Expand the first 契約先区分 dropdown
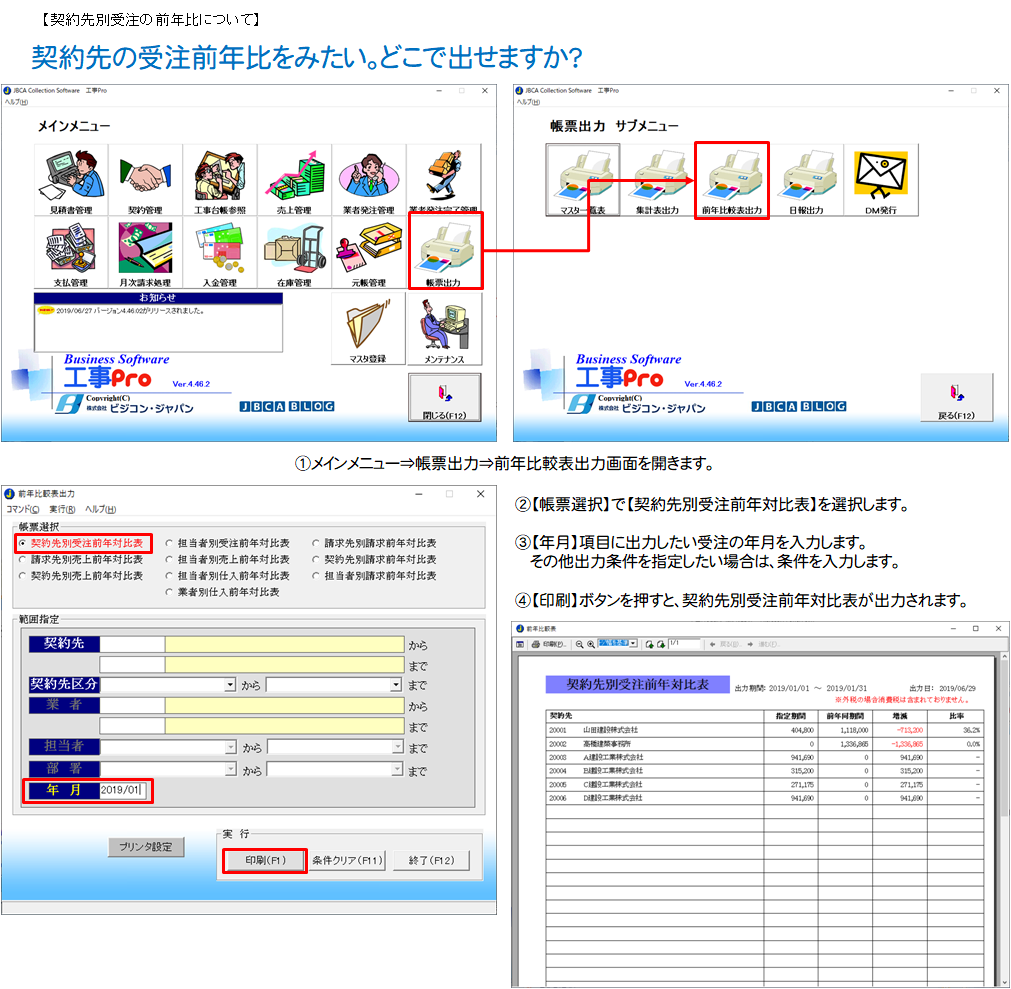Image resolution: width=1011 pixels, height=989 pixels. coord(230,685)
